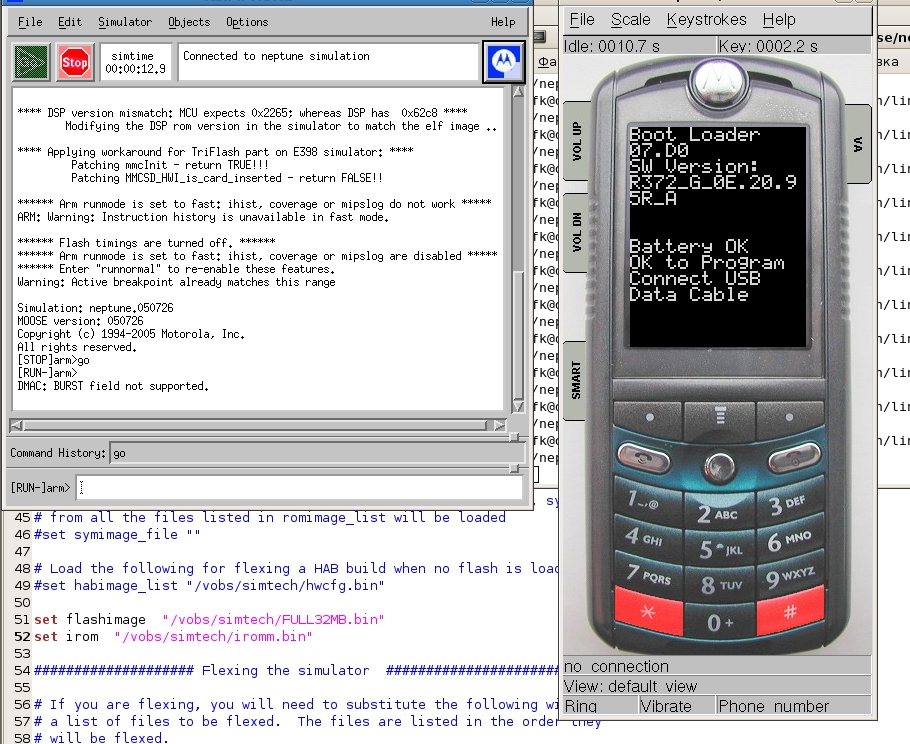Click the red Stop button
Viewport: 910px width, 744px height.
(75, 62)
